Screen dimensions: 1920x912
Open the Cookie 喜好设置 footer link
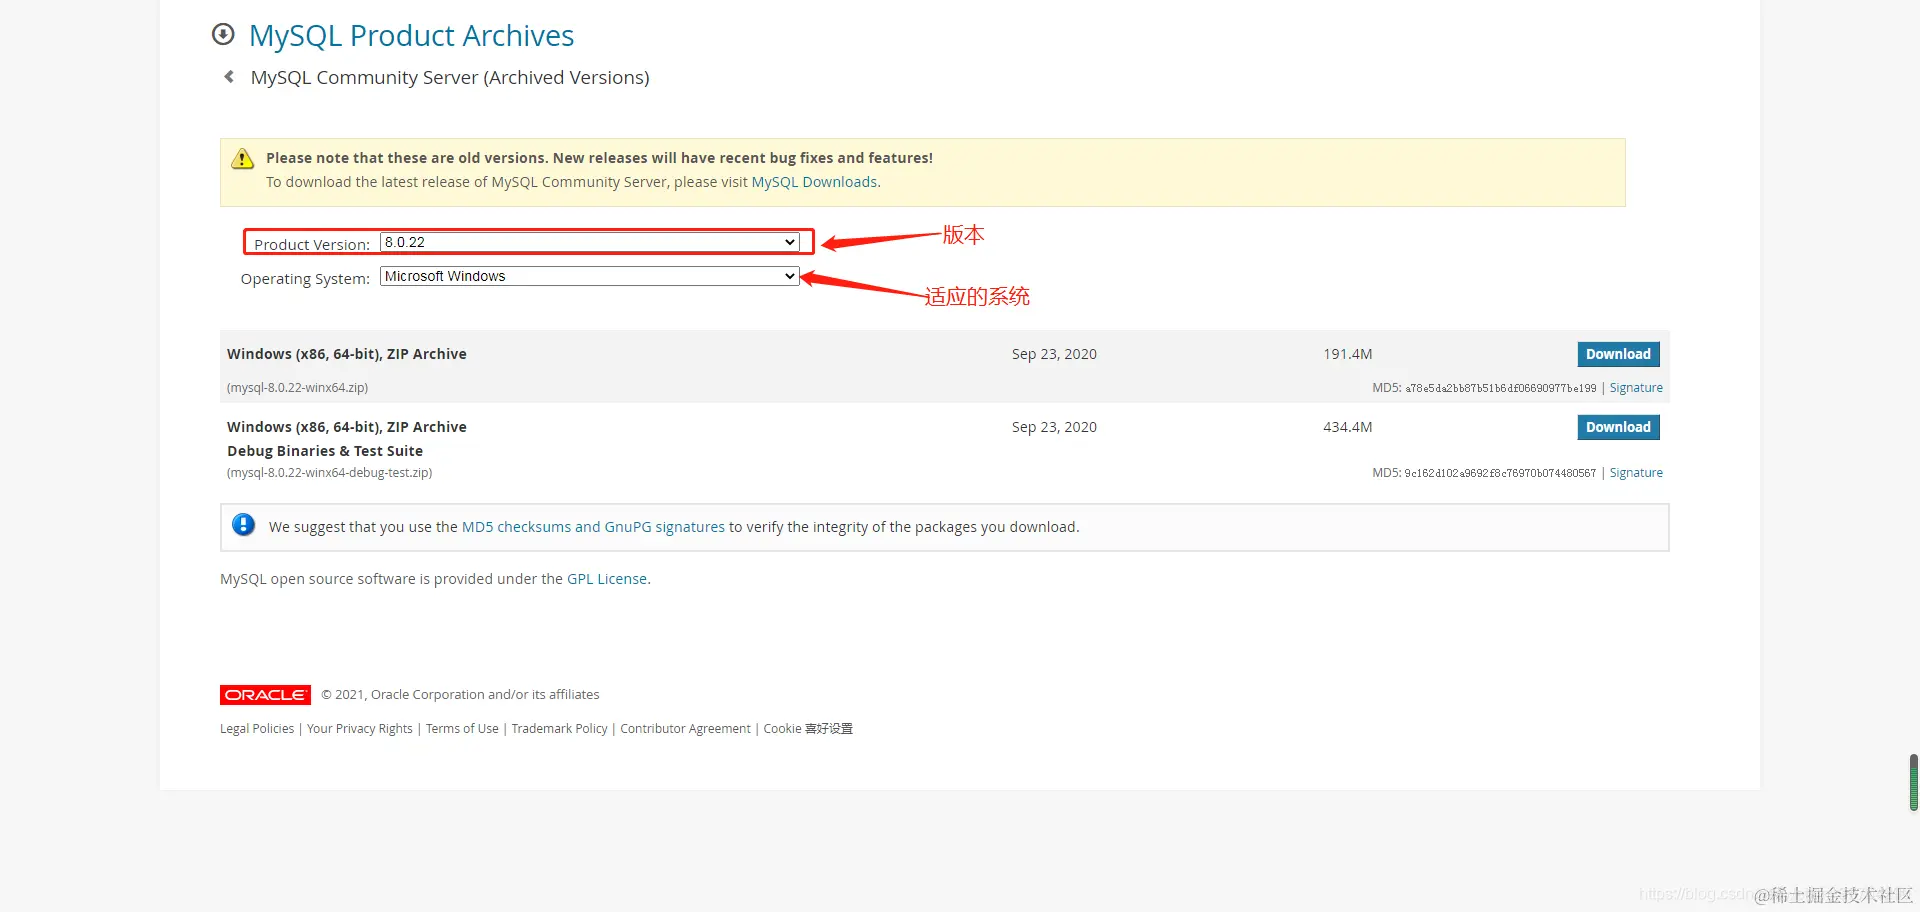[808, 729]
